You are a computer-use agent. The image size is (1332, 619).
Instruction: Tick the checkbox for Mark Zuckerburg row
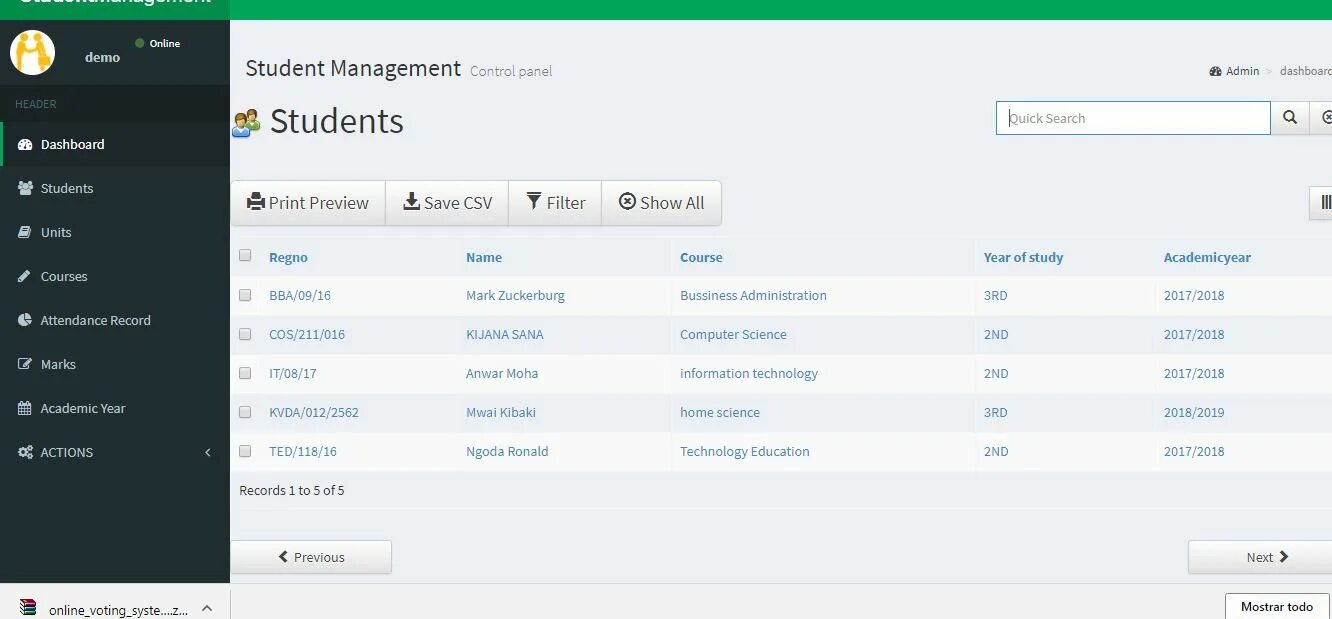coord(245,295)
